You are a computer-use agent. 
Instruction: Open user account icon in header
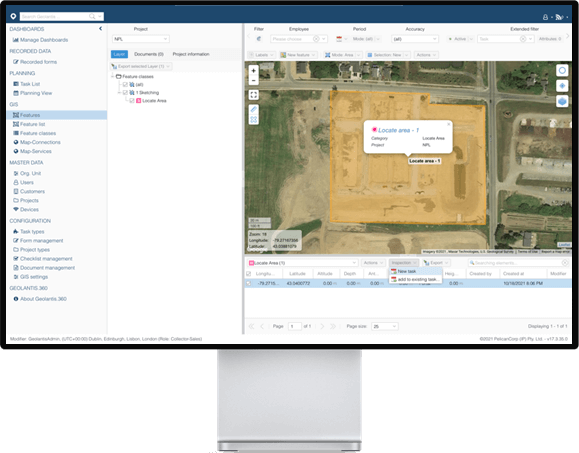[545, 17]
